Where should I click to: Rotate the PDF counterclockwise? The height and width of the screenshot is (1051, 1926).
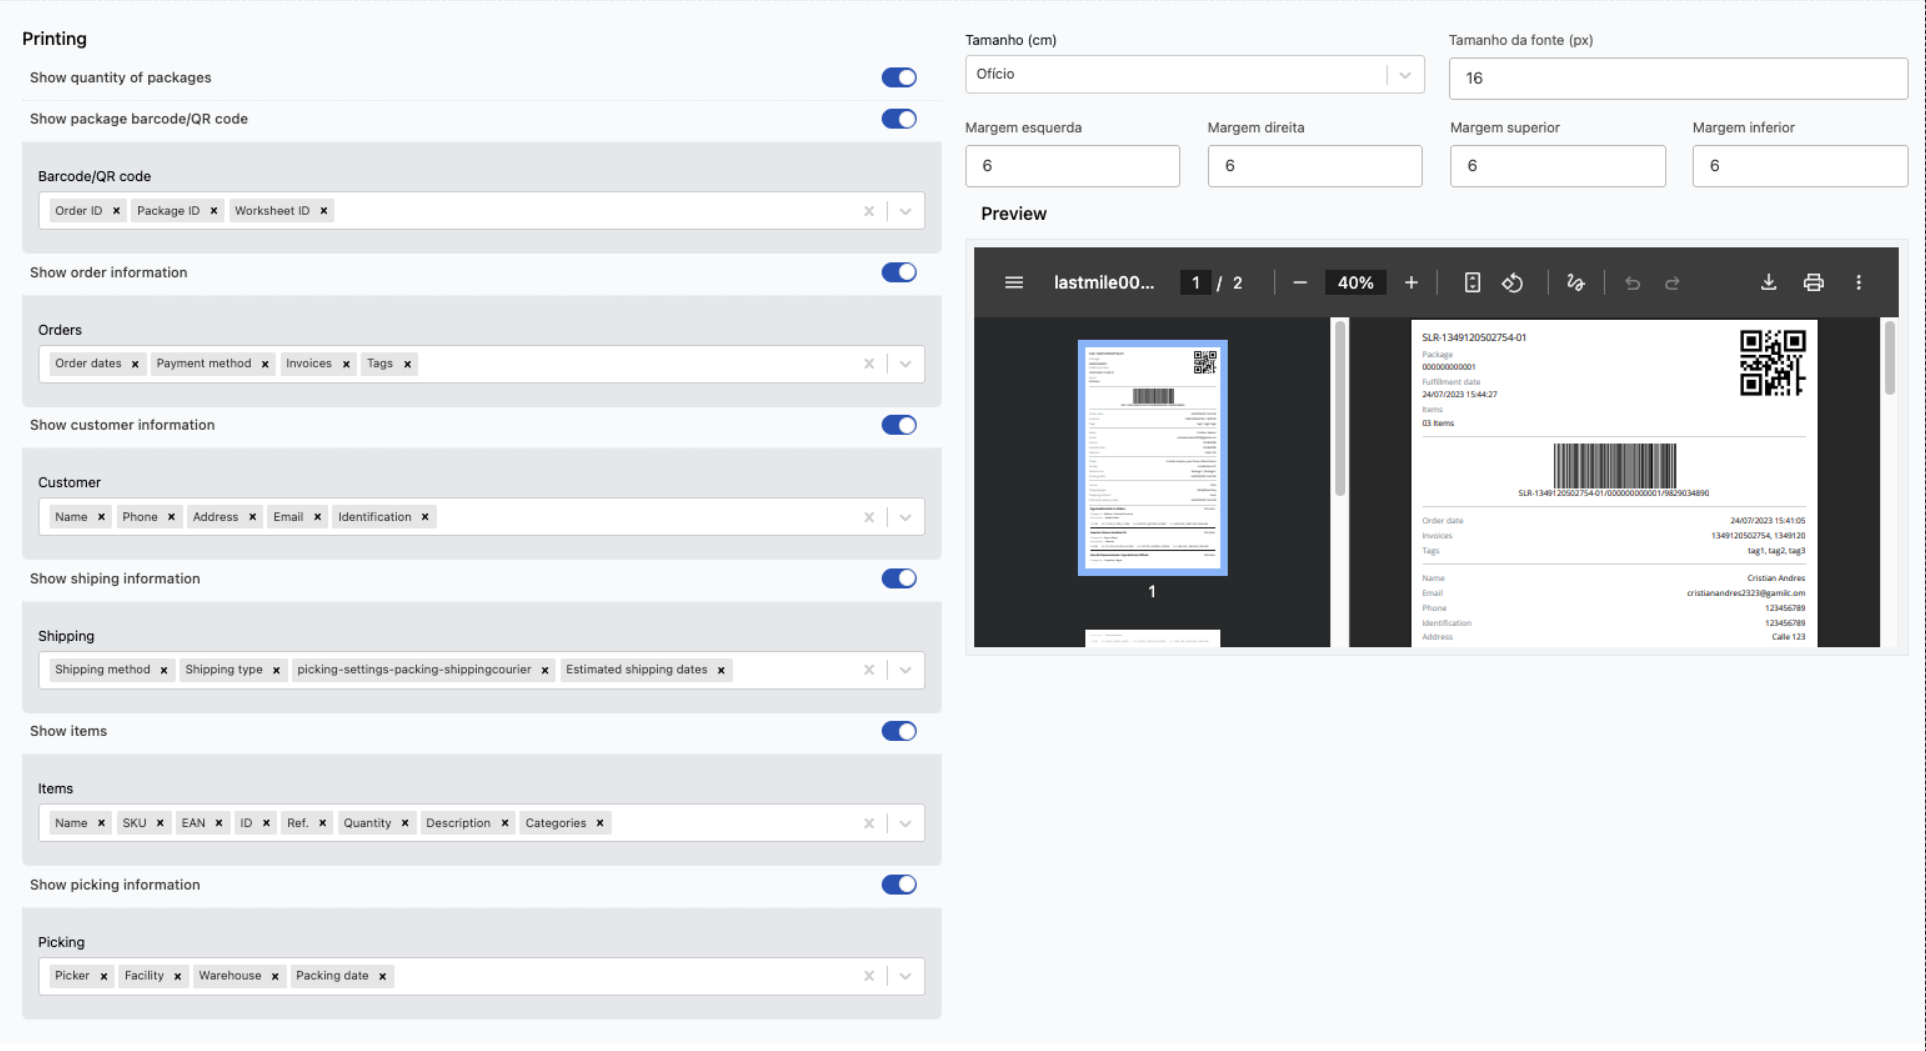[x=1512, y=283]
